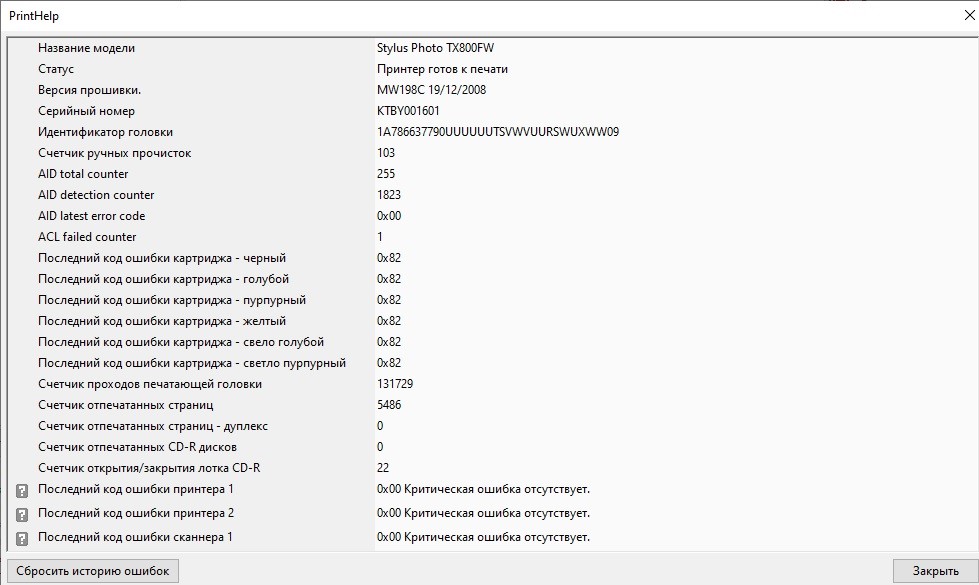Image resolution: width=979 pixels, height=585 pixels.
Task: Select serial number KTBY001601
Action: (408, 111)
